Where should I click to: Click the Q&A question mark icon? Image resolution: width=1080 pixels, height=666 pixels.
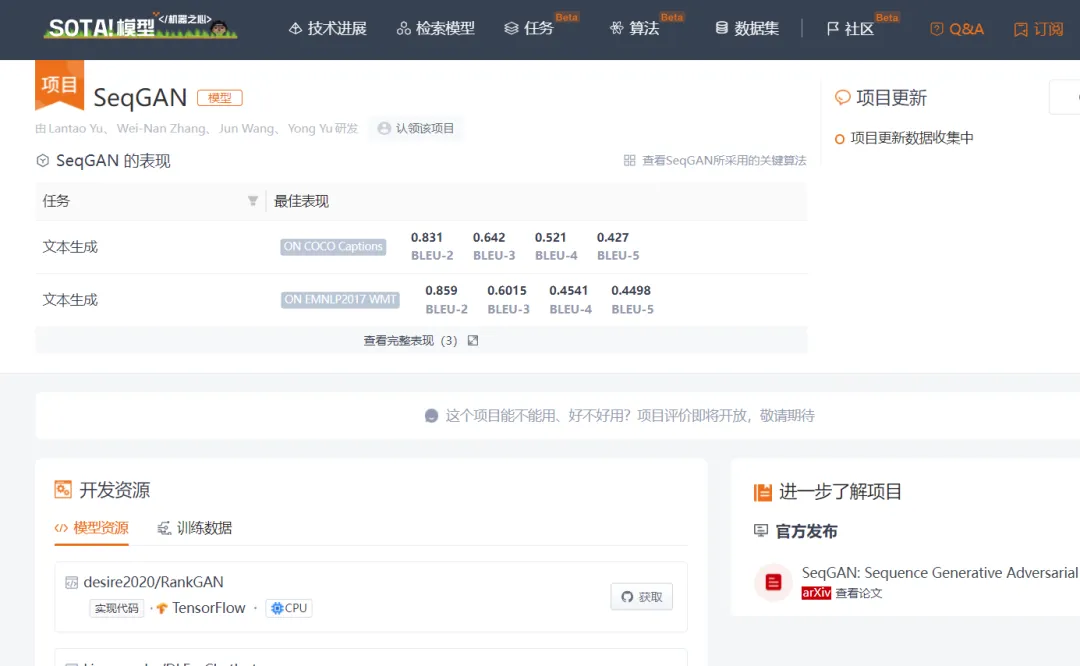937,29
